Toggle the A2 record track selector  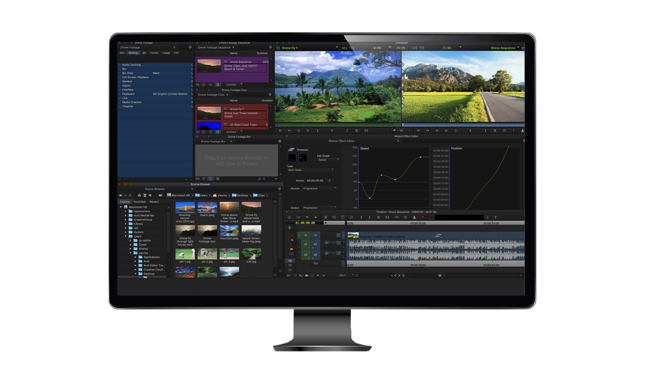(315, 255)
